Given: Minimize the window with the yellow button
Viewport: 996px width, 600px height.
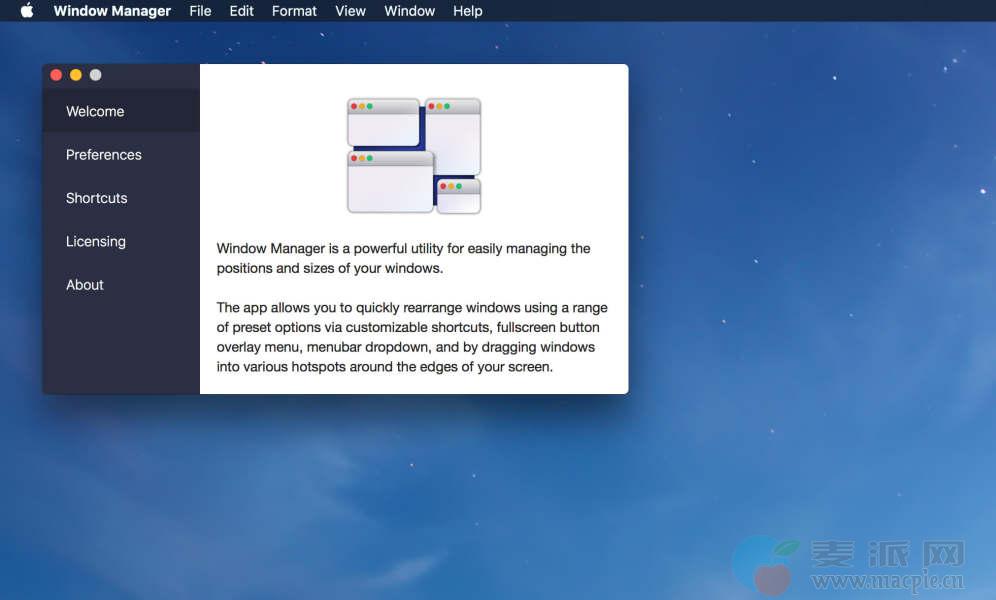Looking at the screenshot, I should [76, 75].
